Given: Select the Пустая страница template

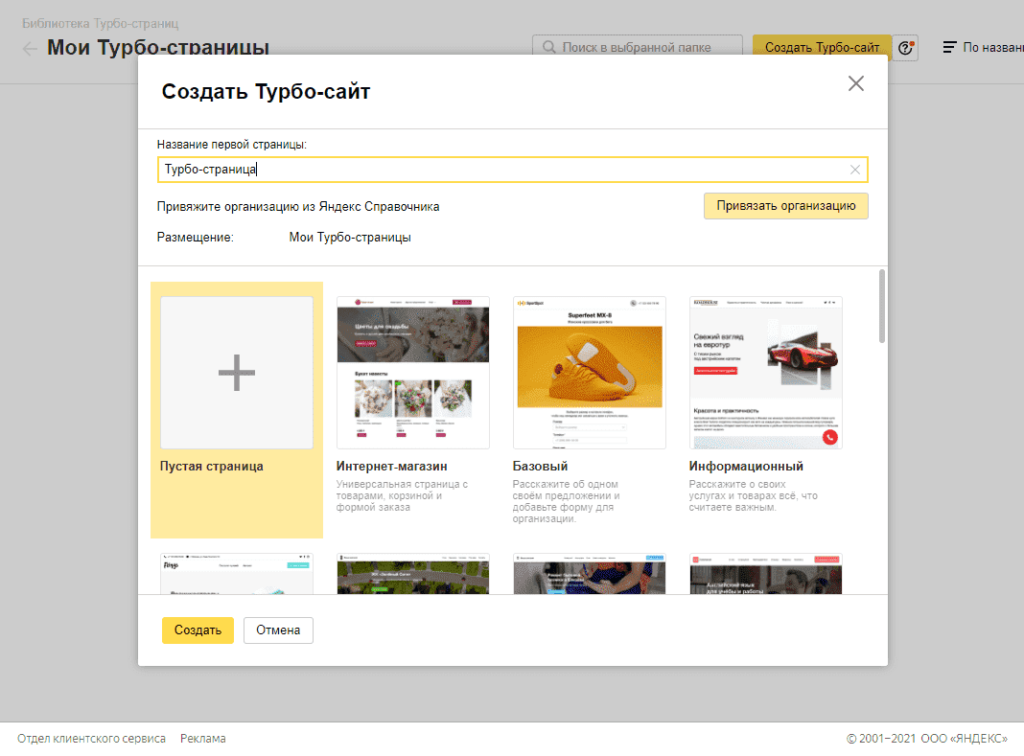Looking at the screenshot, I should click(236, 409).
